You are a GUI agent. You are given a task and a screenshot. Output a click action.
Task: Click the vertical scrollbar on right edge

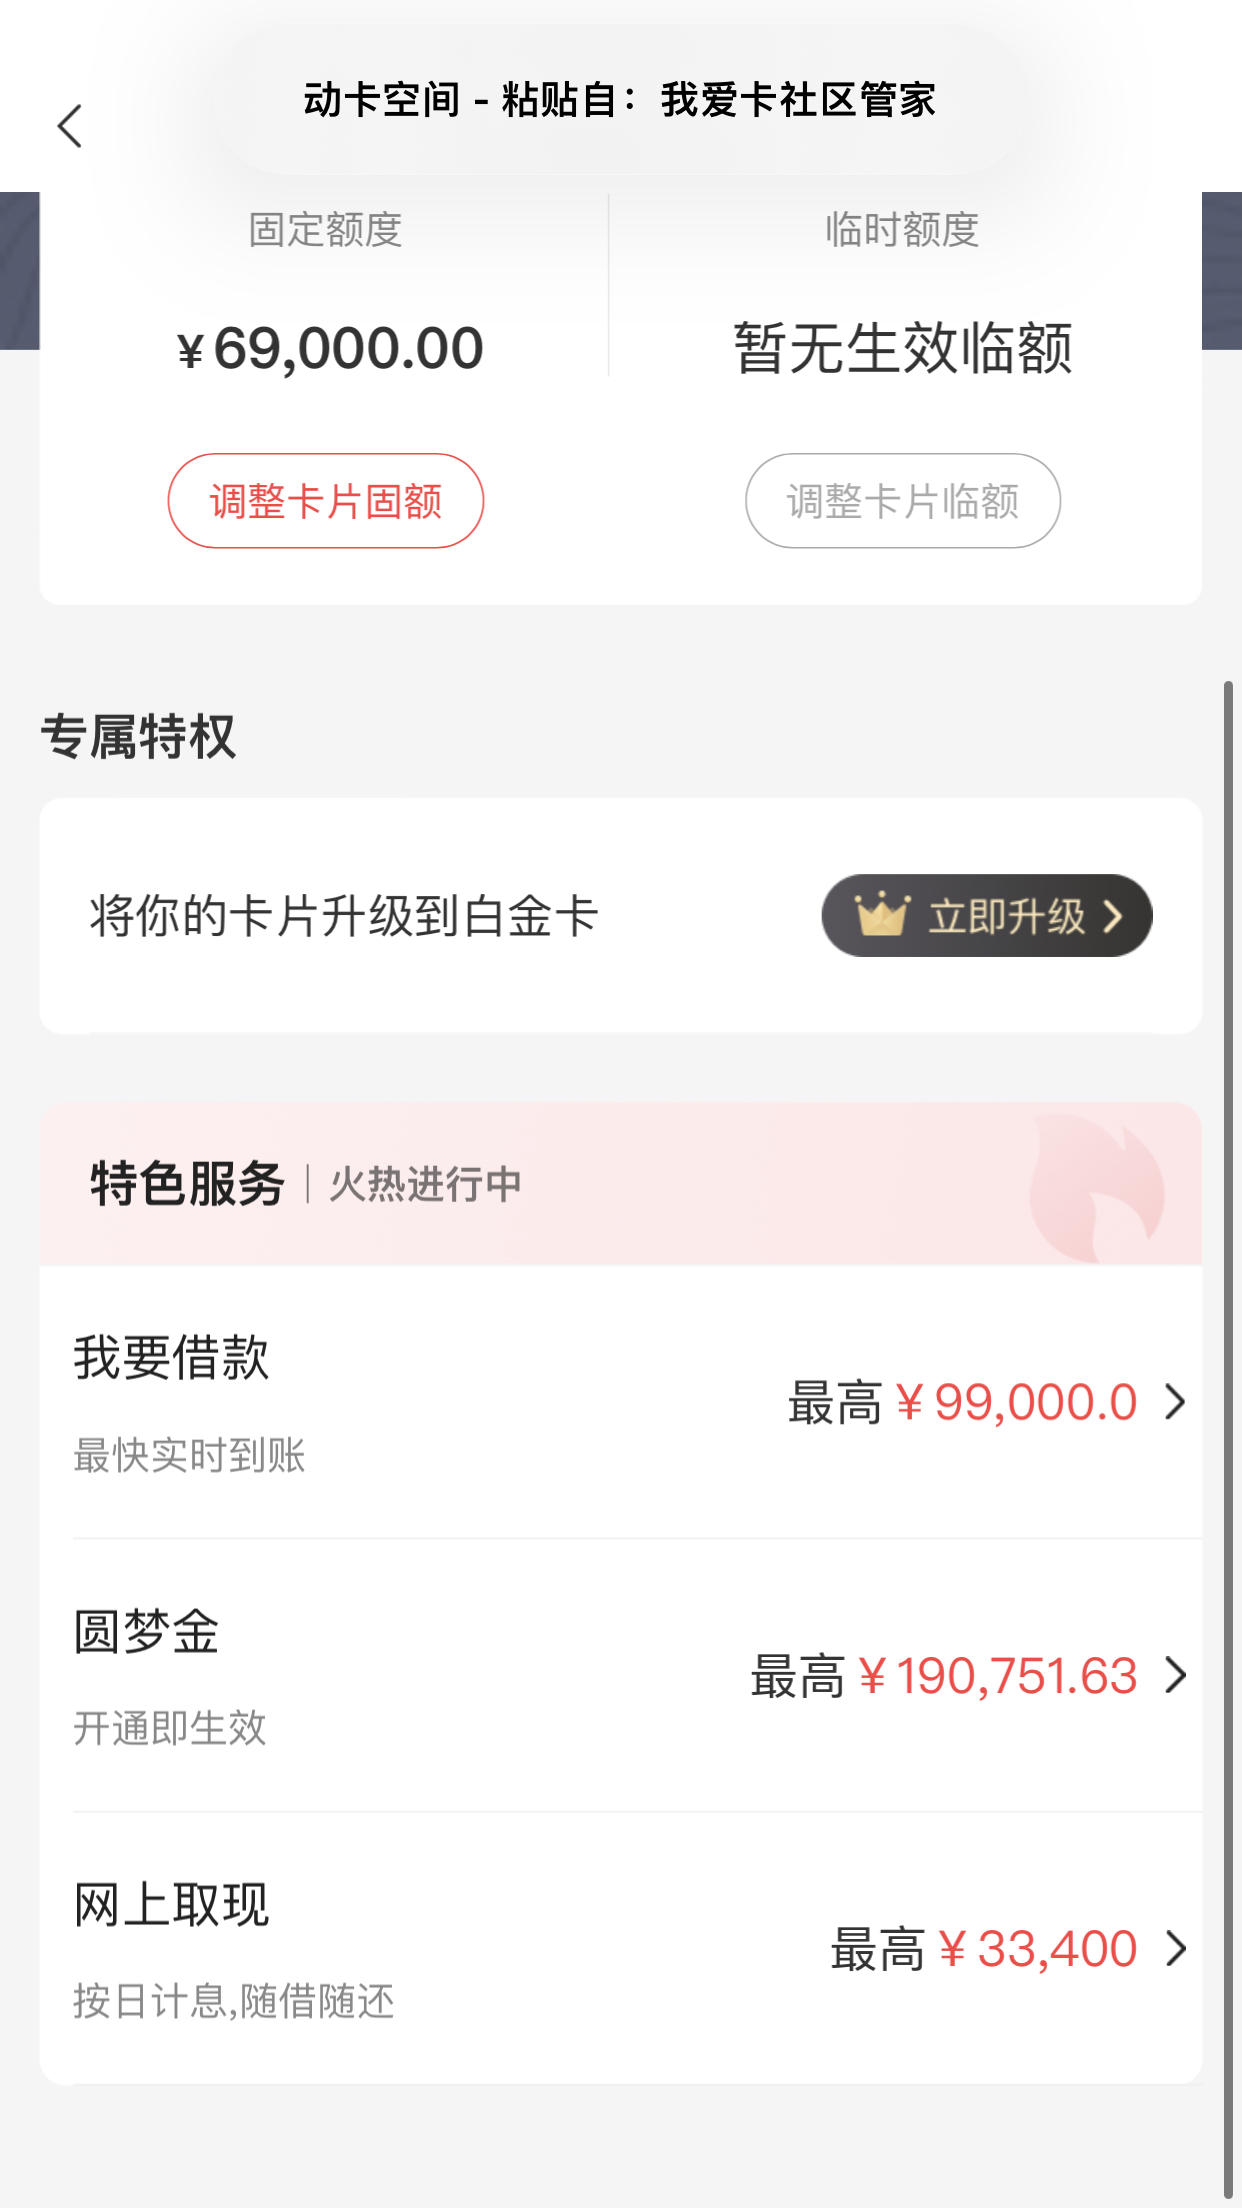[x=1228, y=1440]
